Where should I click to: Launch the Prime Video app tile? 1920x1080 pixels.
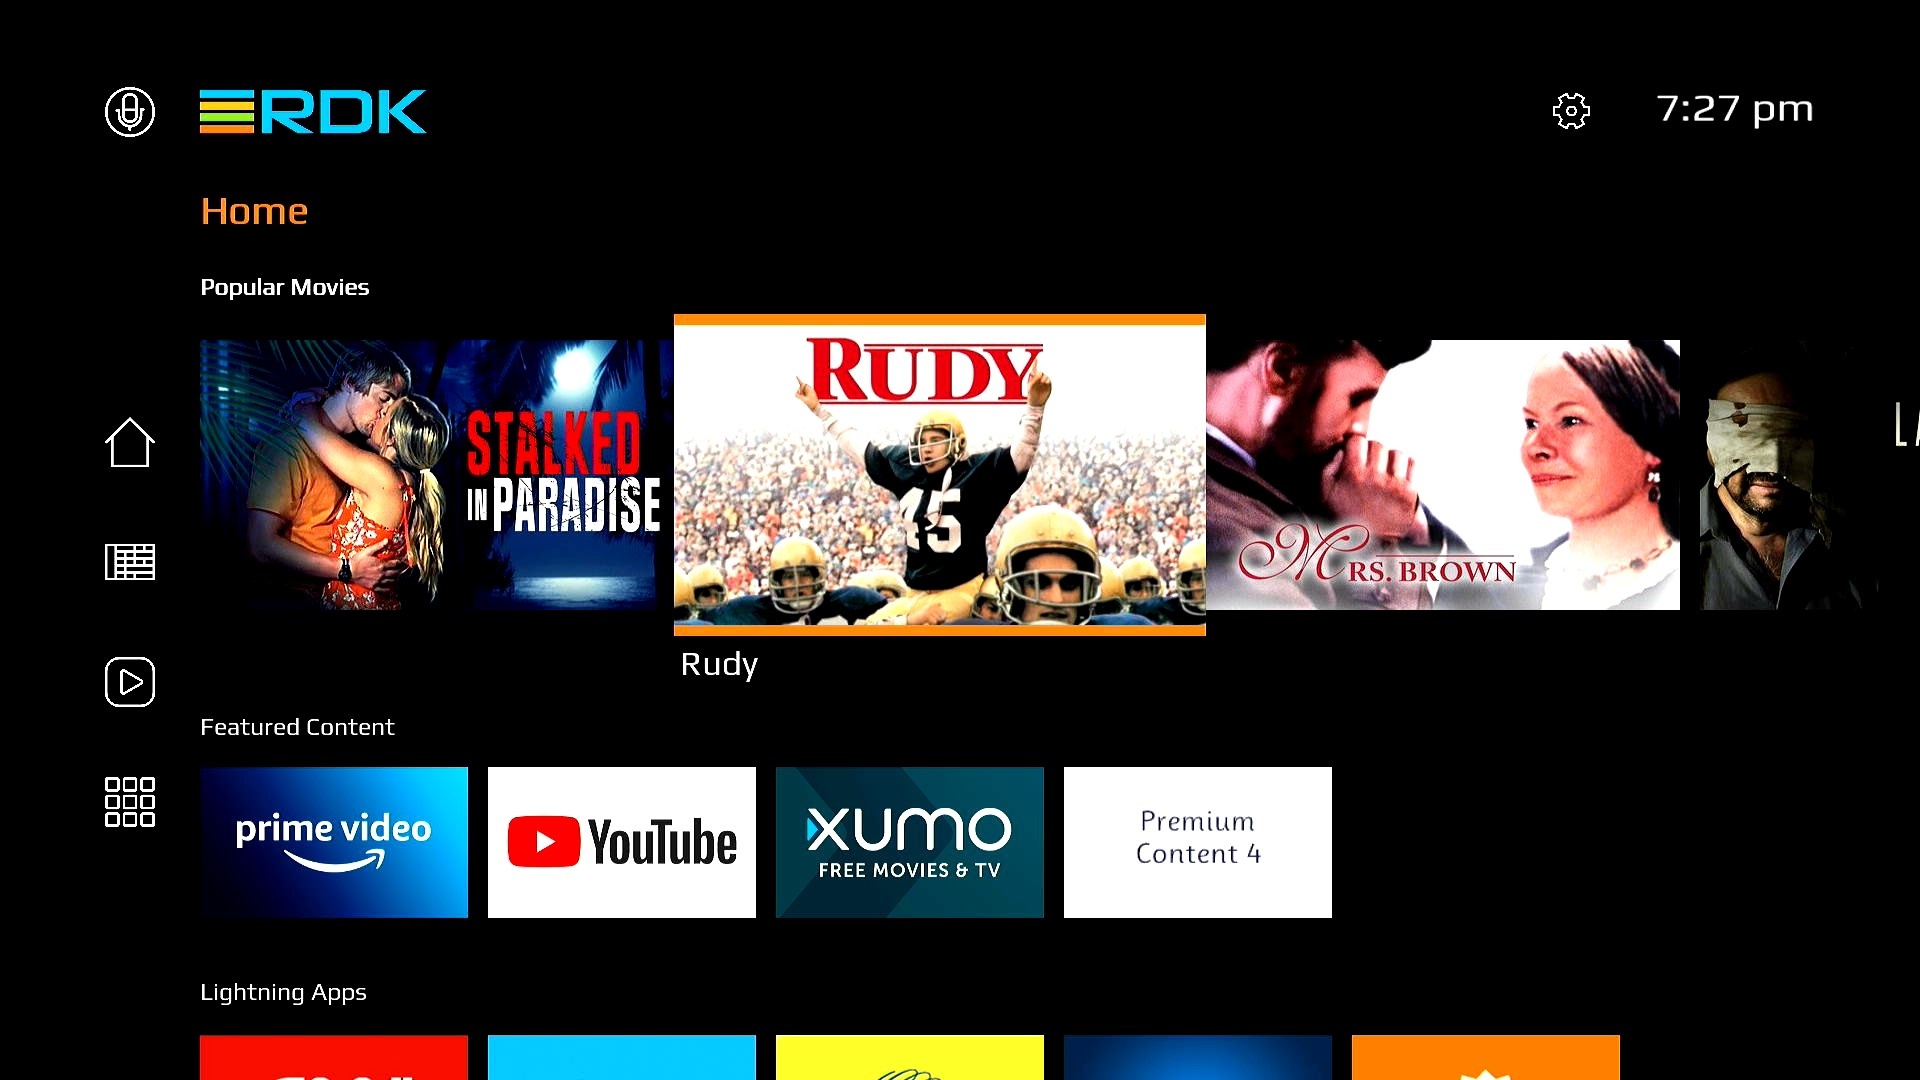(x=334, y=842)
